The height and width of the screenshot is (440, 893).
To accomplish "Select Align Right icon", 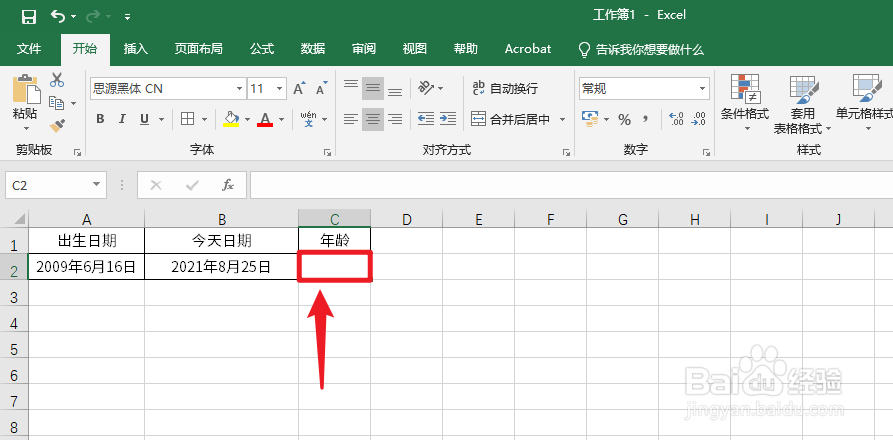I will [x=395, y=119].
